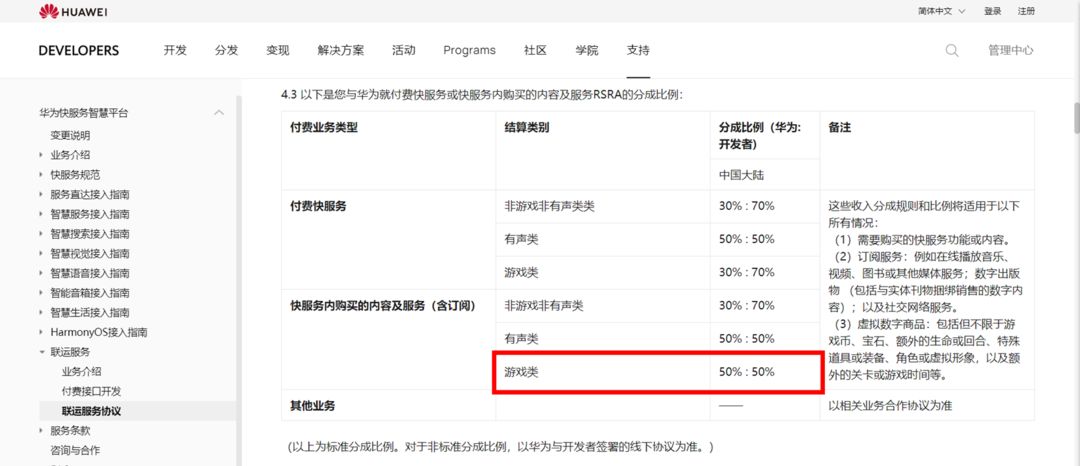Click the 登录 link
Screen dimensions: 1080x466
[993, 11]
